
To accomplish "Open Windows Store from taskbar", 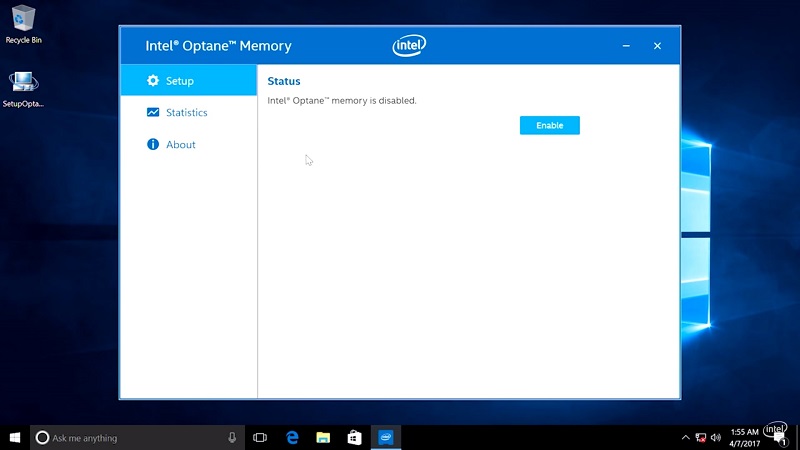I will coord(355,438).
